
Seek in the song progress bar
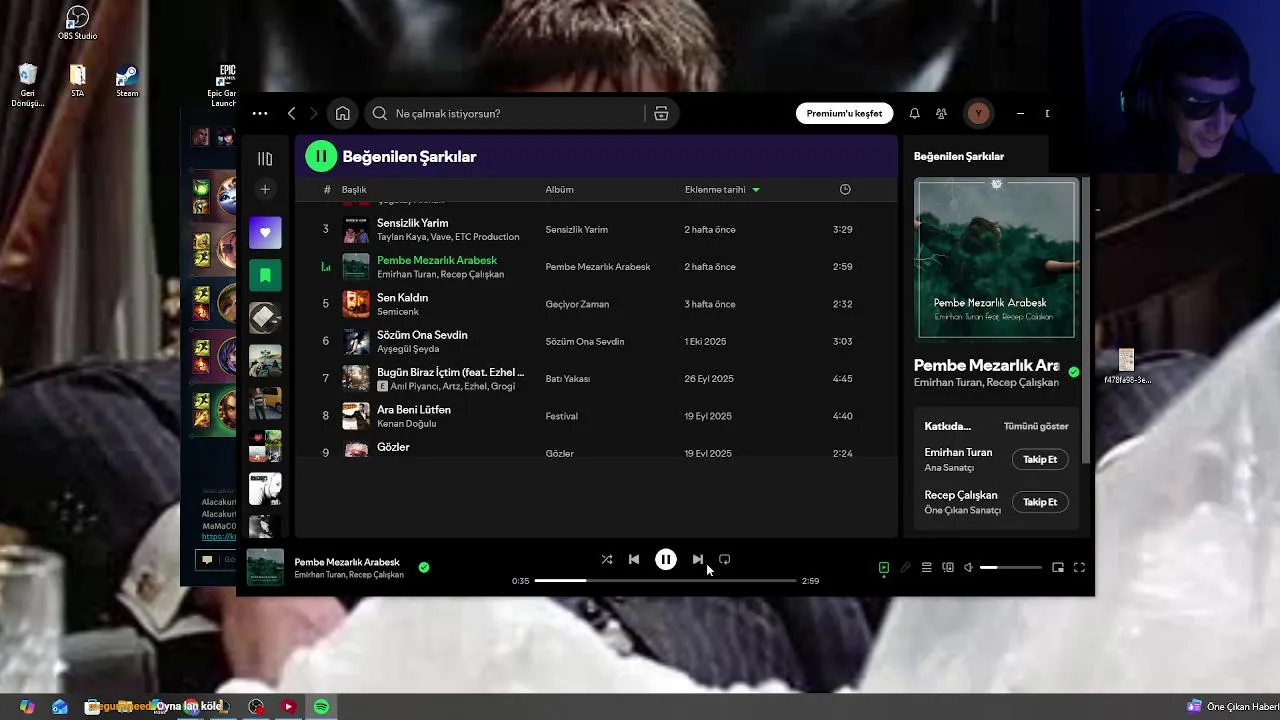tap(665, 581)
